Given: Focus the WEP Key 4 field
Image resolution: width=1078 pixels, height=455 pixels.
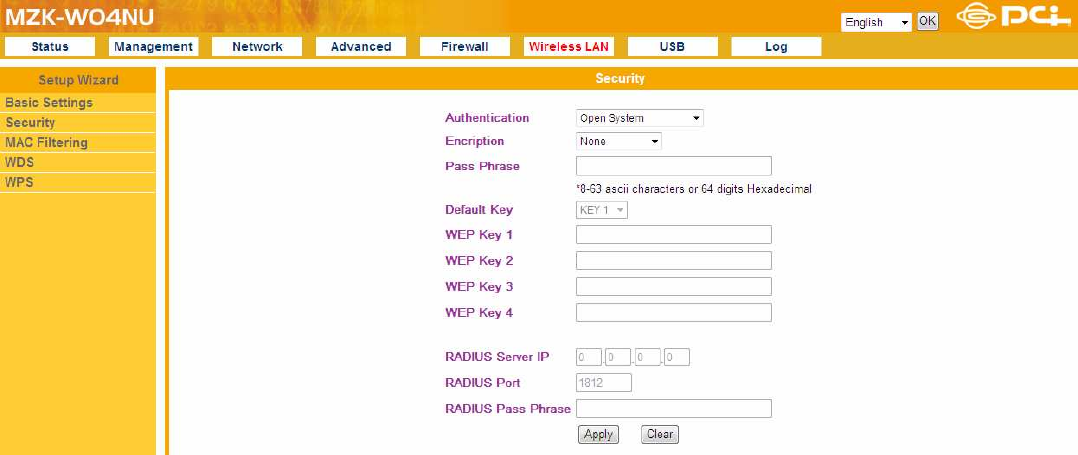Looking at the screenshot, I should click(674, 313).
